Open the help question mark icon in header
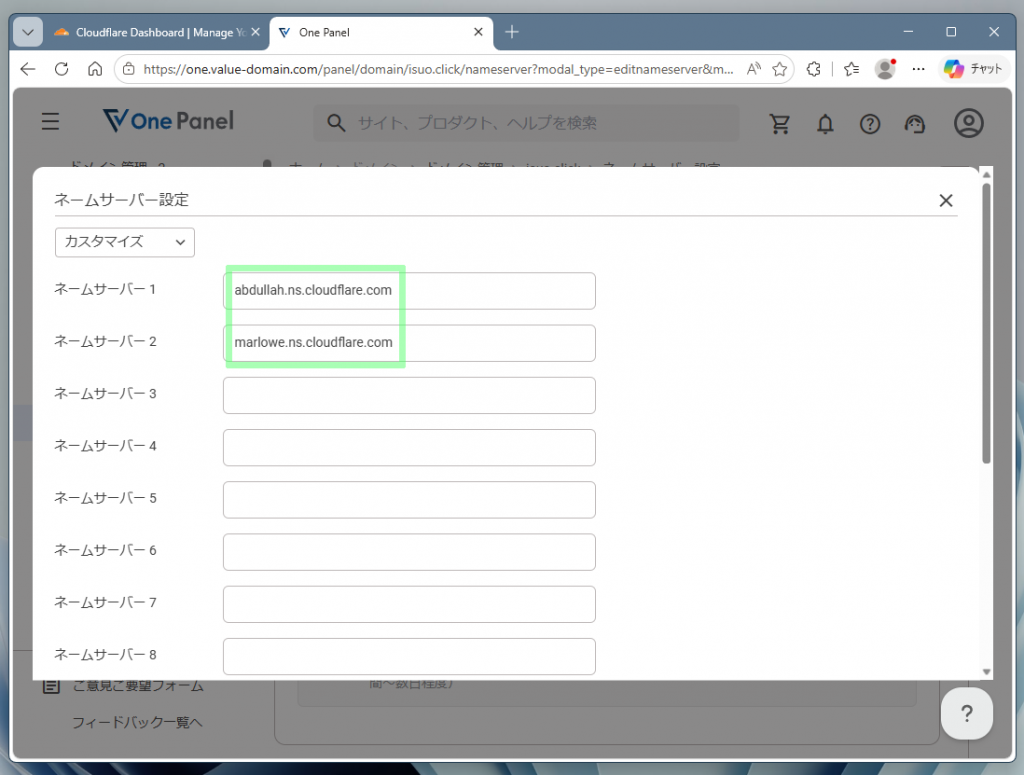This screenshot has width=1024, height=775. click(870, 123)
